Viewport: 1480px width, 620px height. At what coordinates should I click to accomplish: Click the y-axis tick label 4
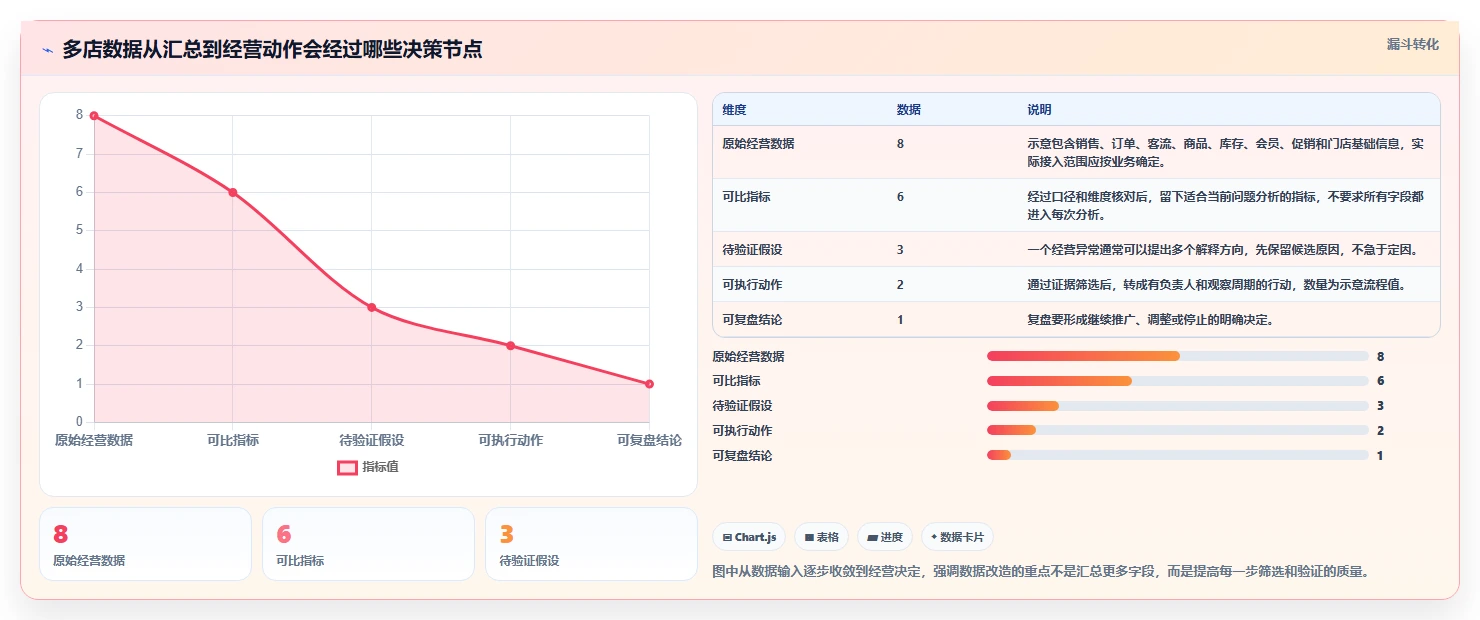80,269
